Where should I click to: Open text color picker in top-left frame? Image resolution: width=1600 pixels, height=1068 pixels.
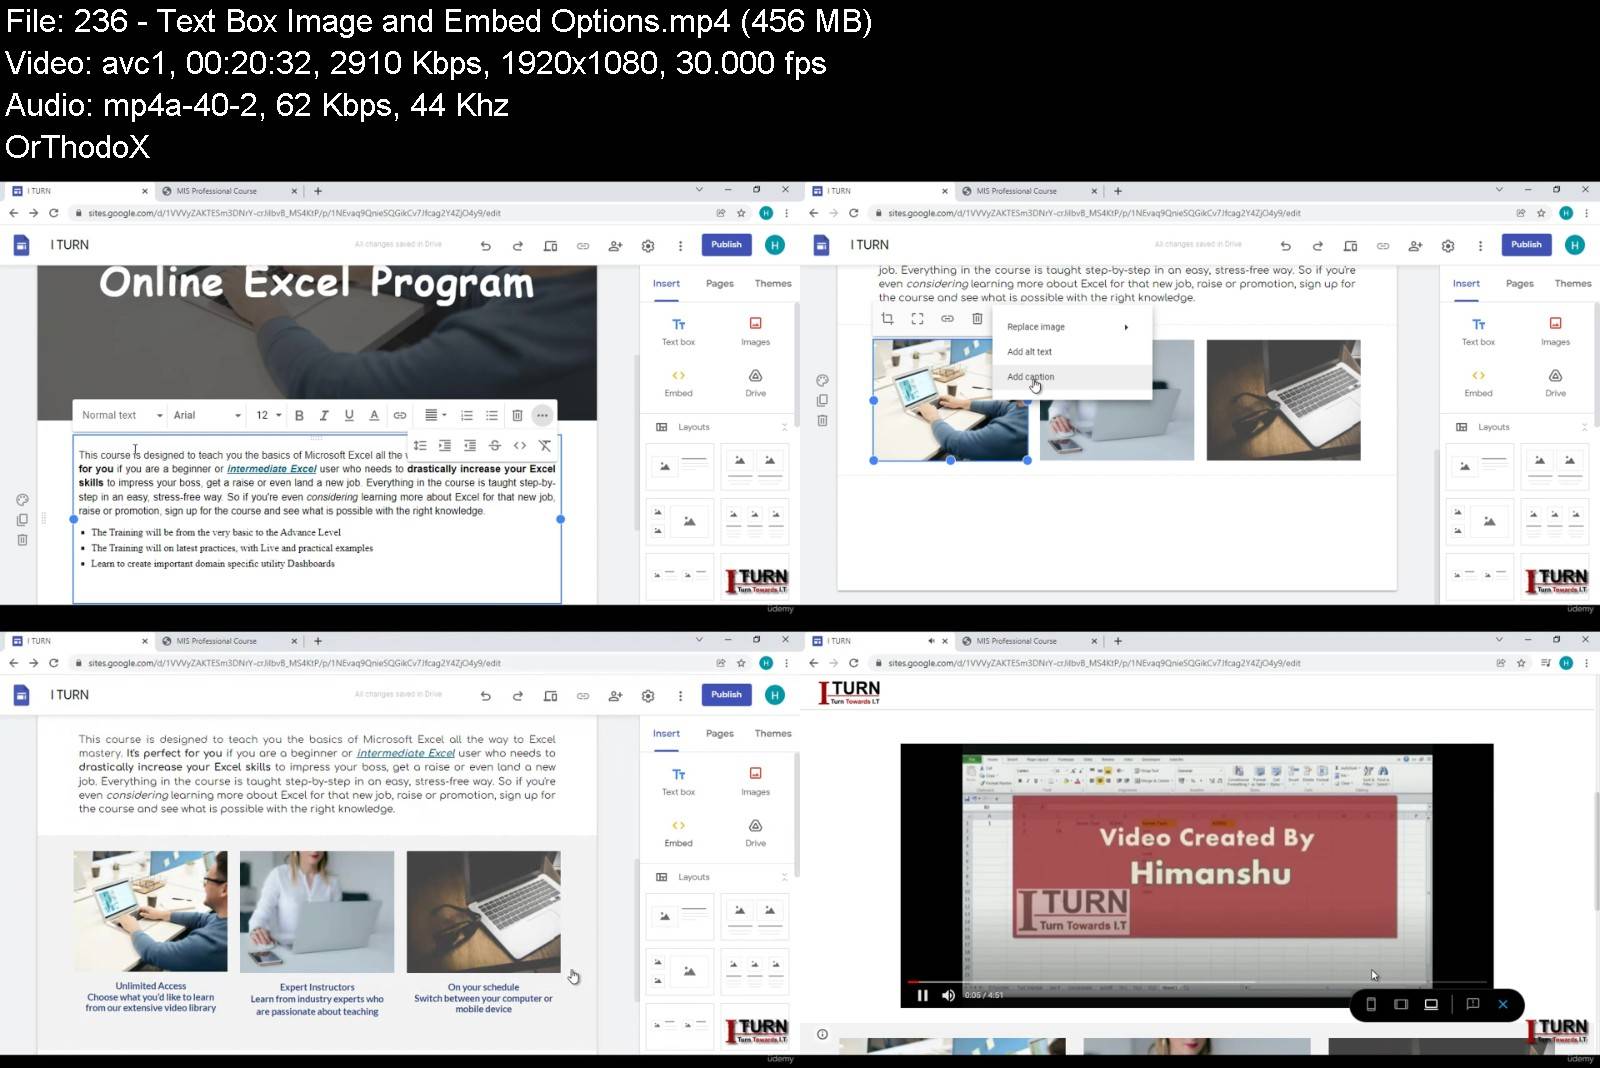coord(374,415)
